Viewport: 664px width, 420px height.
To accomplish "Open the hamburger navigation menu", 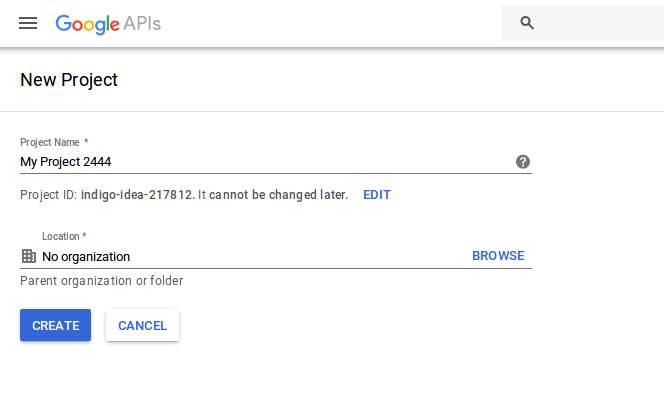I will [x=28, y=23].
